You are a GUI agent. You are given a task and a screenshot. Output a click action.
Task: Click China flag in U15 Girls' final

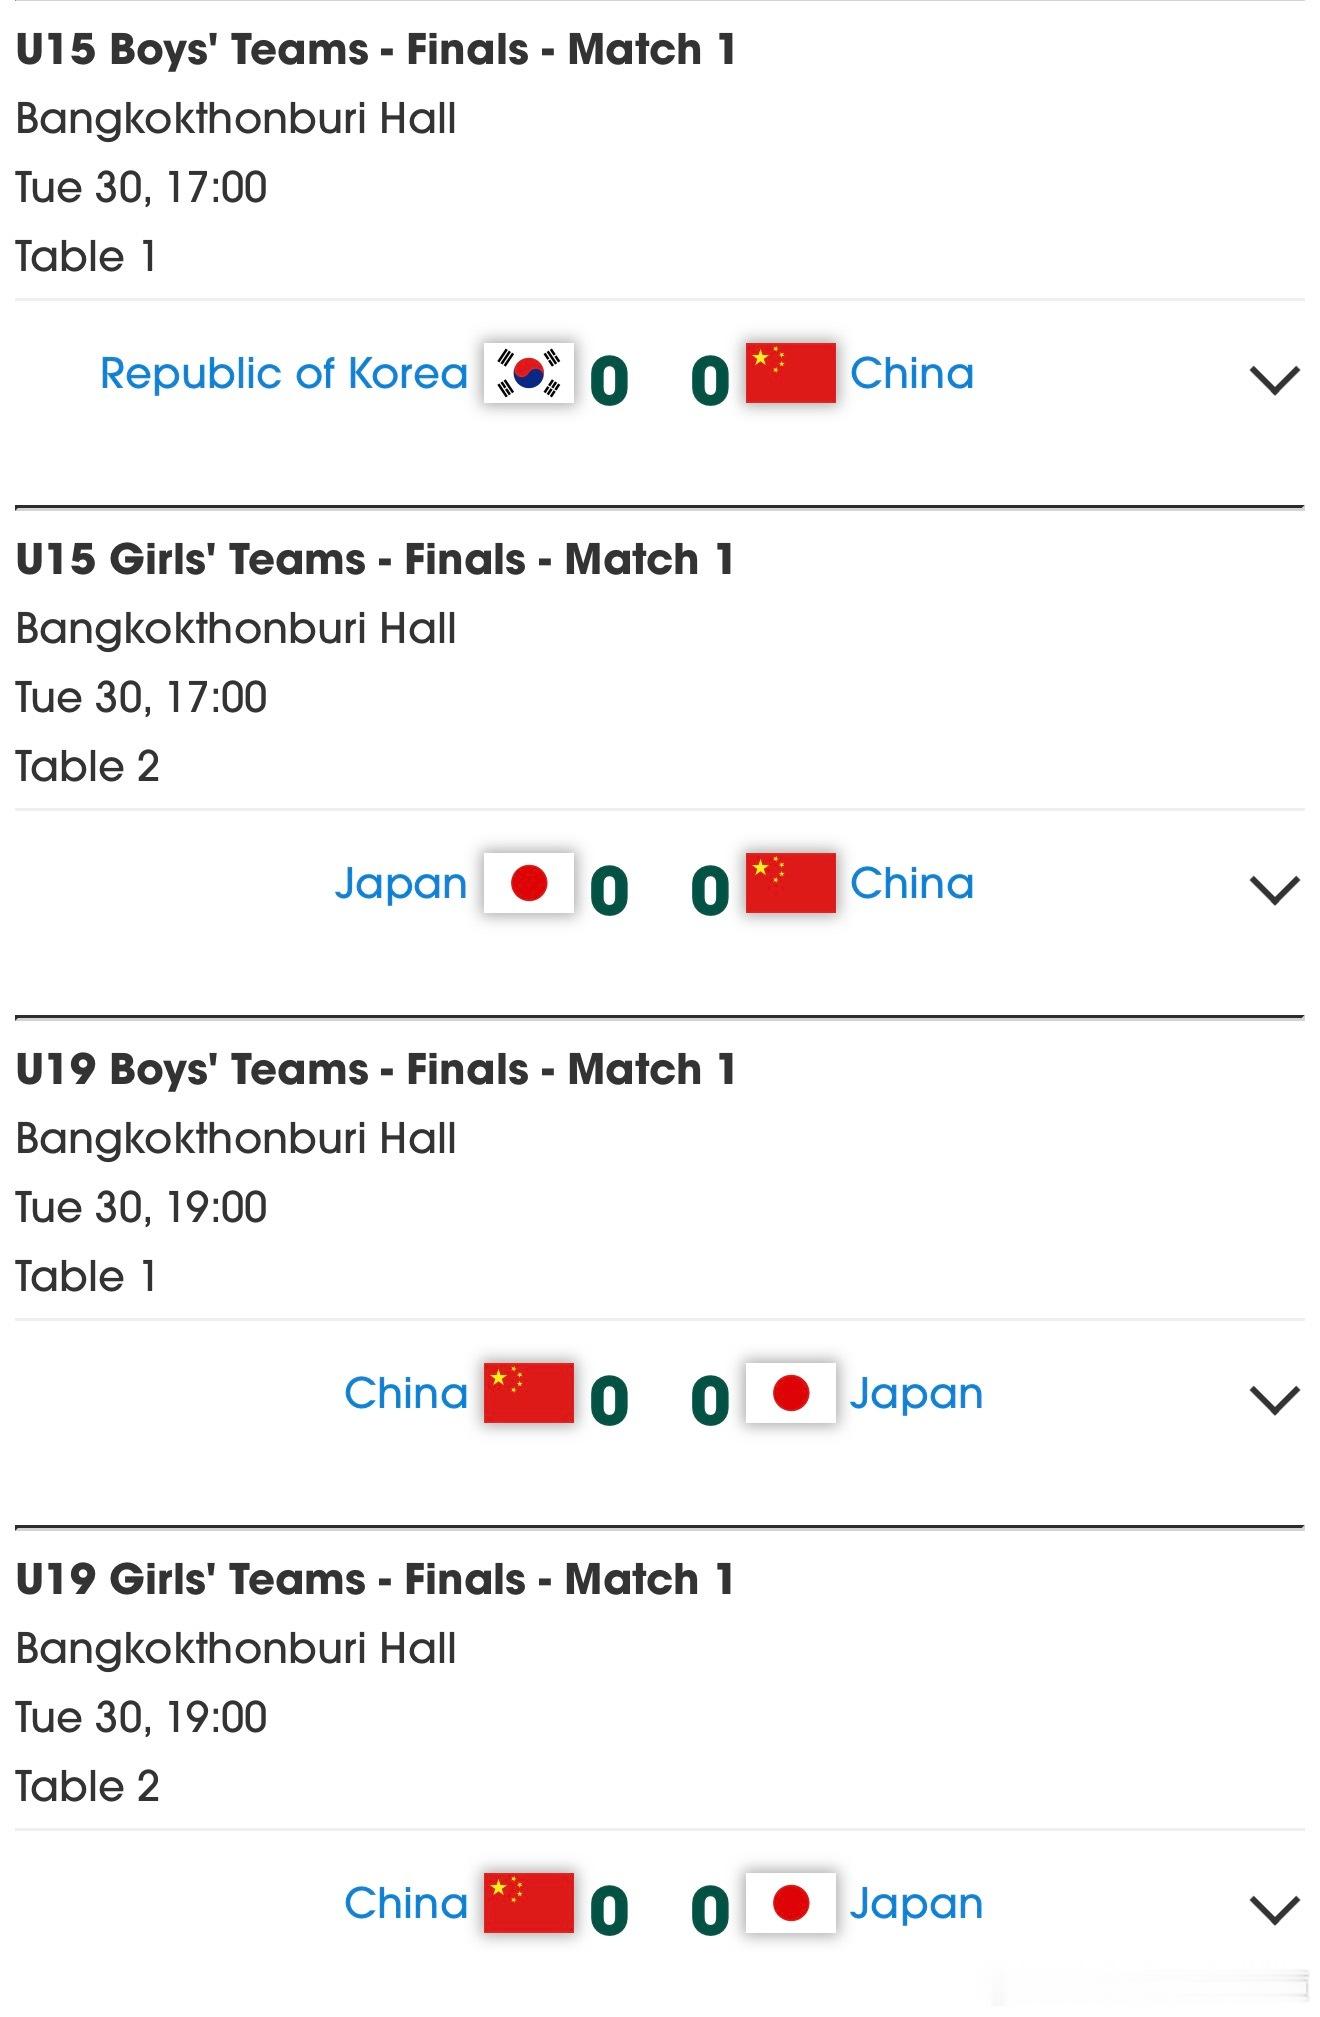(x=790, y=883)
